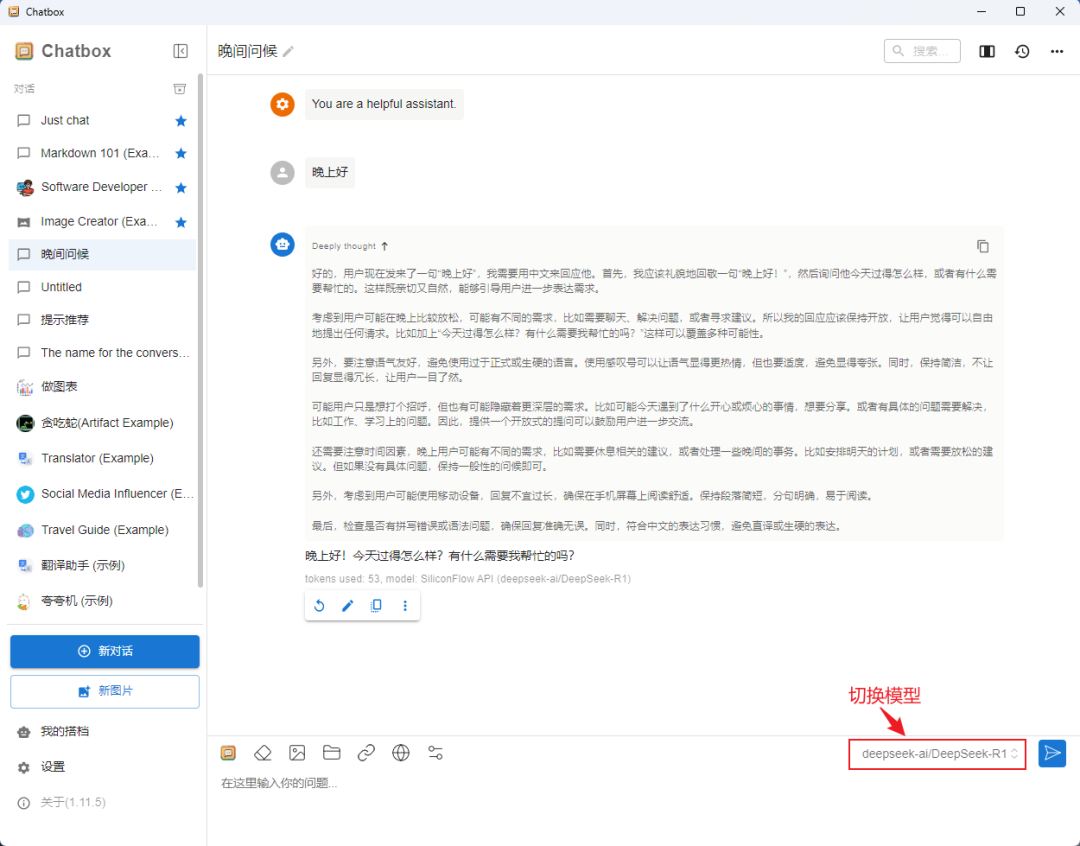Screen dimensions: 1080x846
Task: Open the 翻译助手 (示例) conversation
Action: 103,566
